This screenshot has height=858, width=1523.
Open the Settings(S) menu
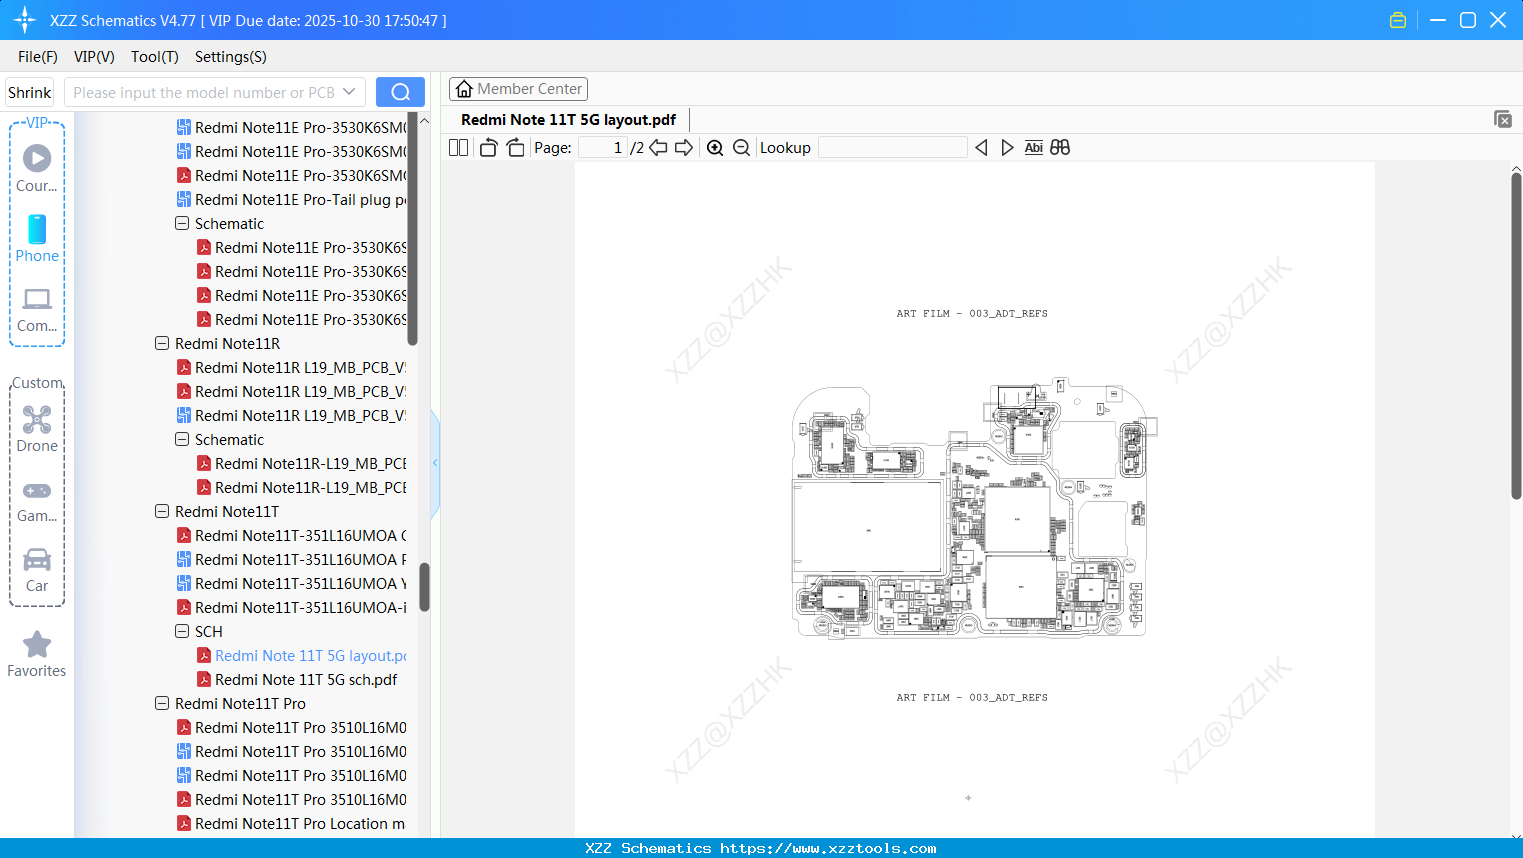click(x=229, y=57)
